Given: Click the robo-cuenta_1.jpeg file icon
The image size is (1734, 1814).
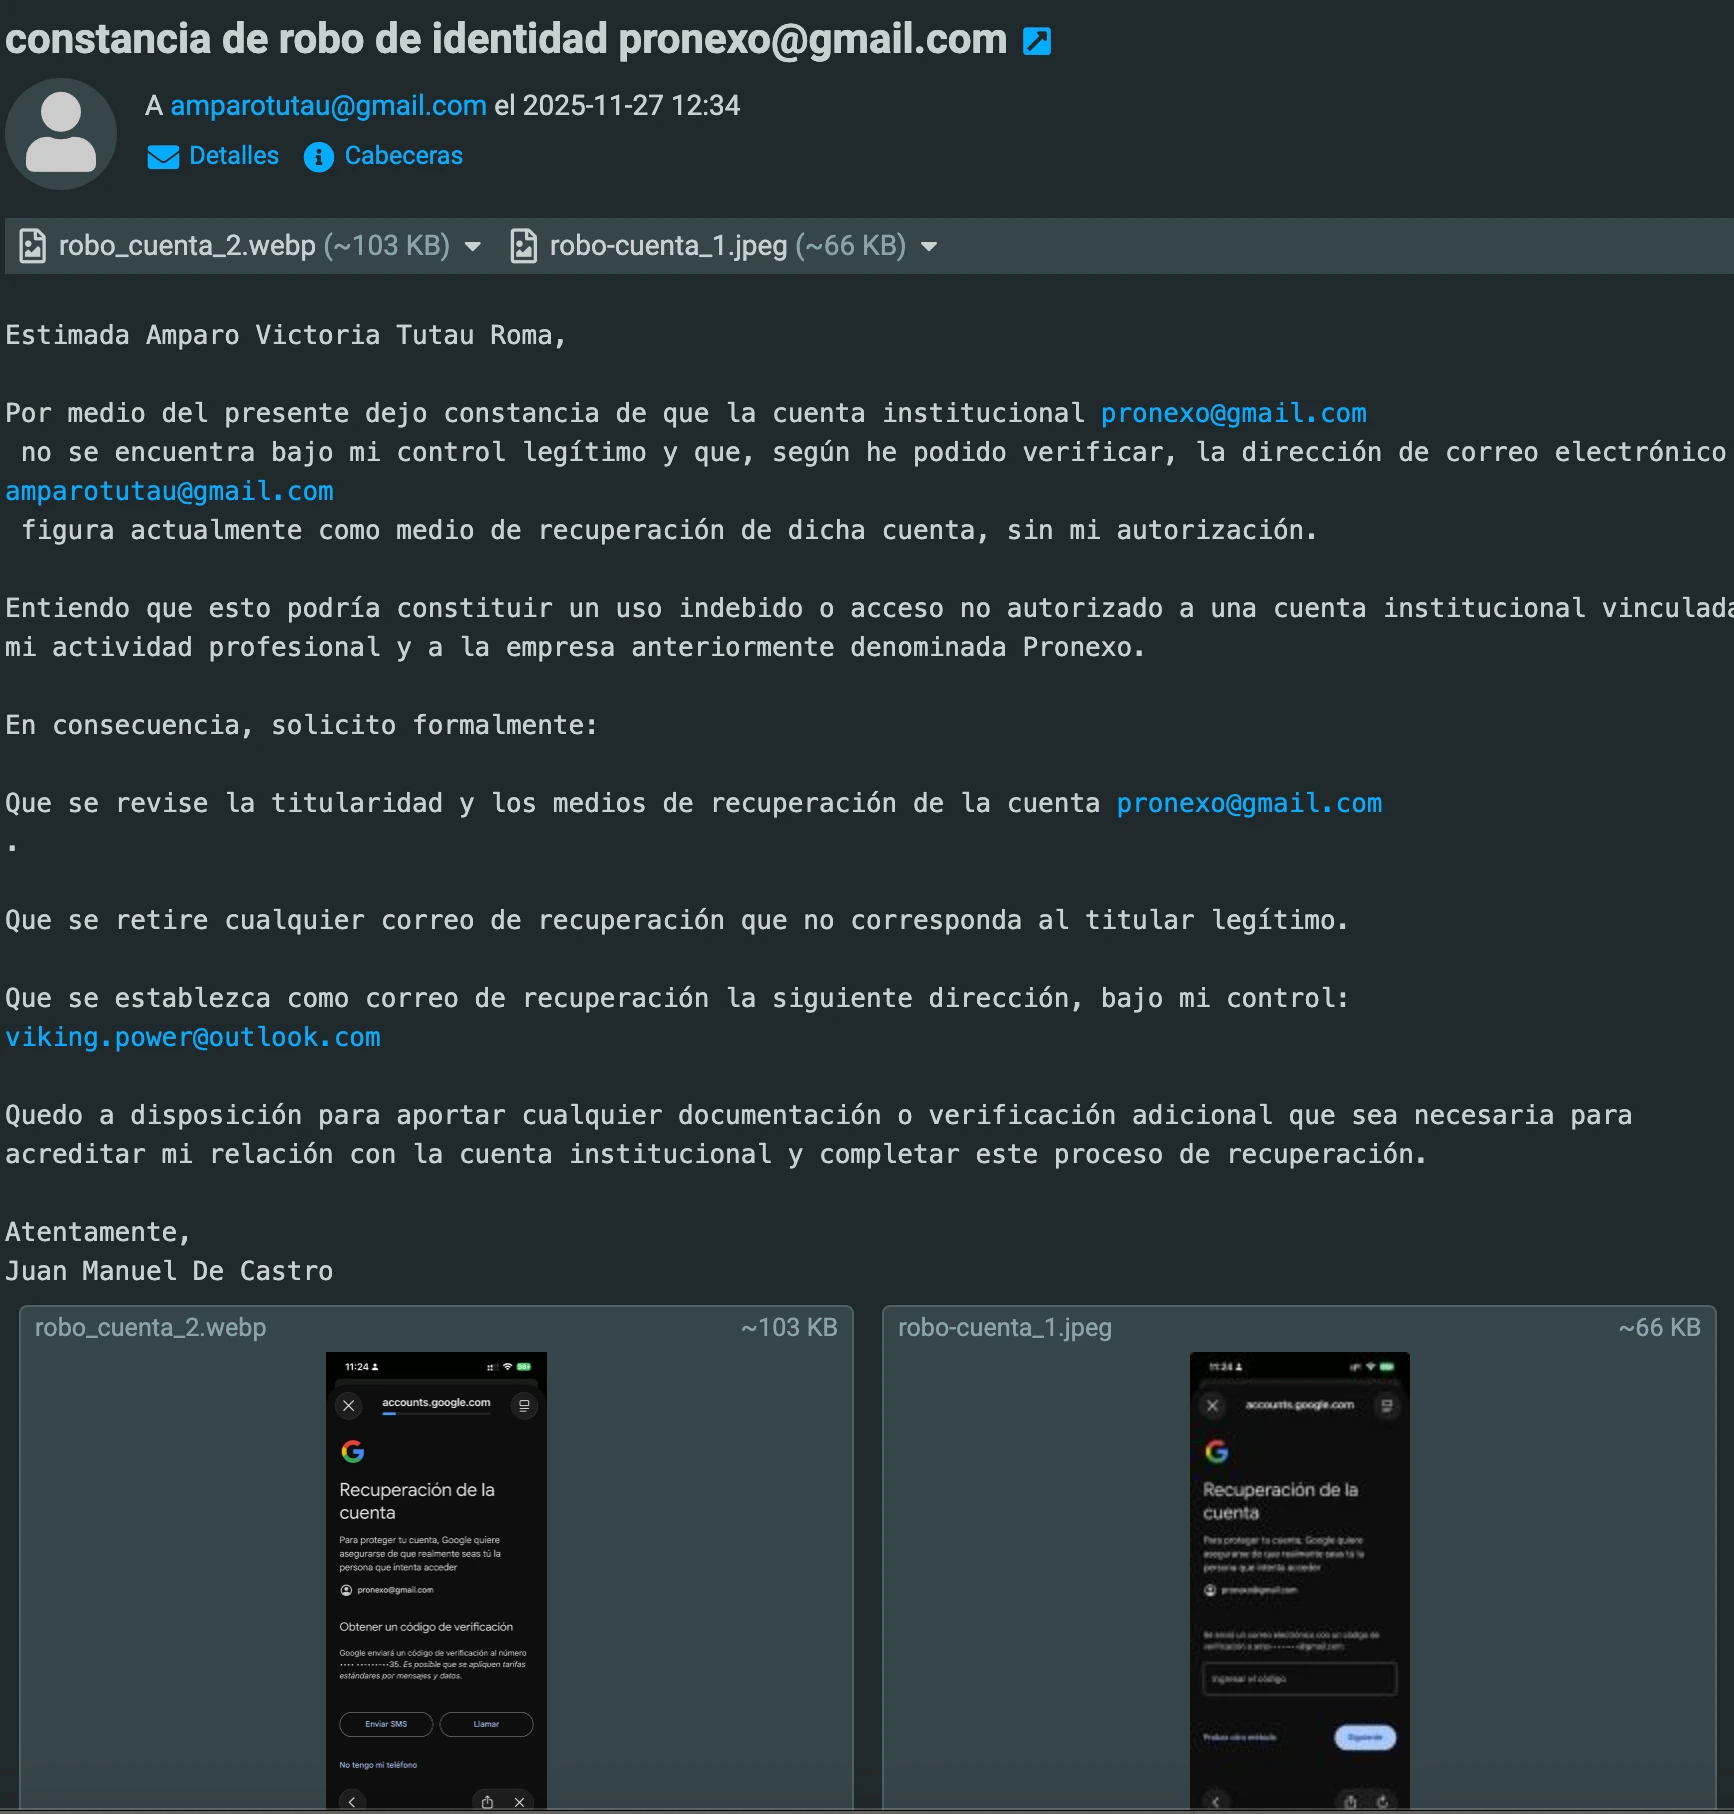Looking at the screenshot, I should tap(523, 246).
